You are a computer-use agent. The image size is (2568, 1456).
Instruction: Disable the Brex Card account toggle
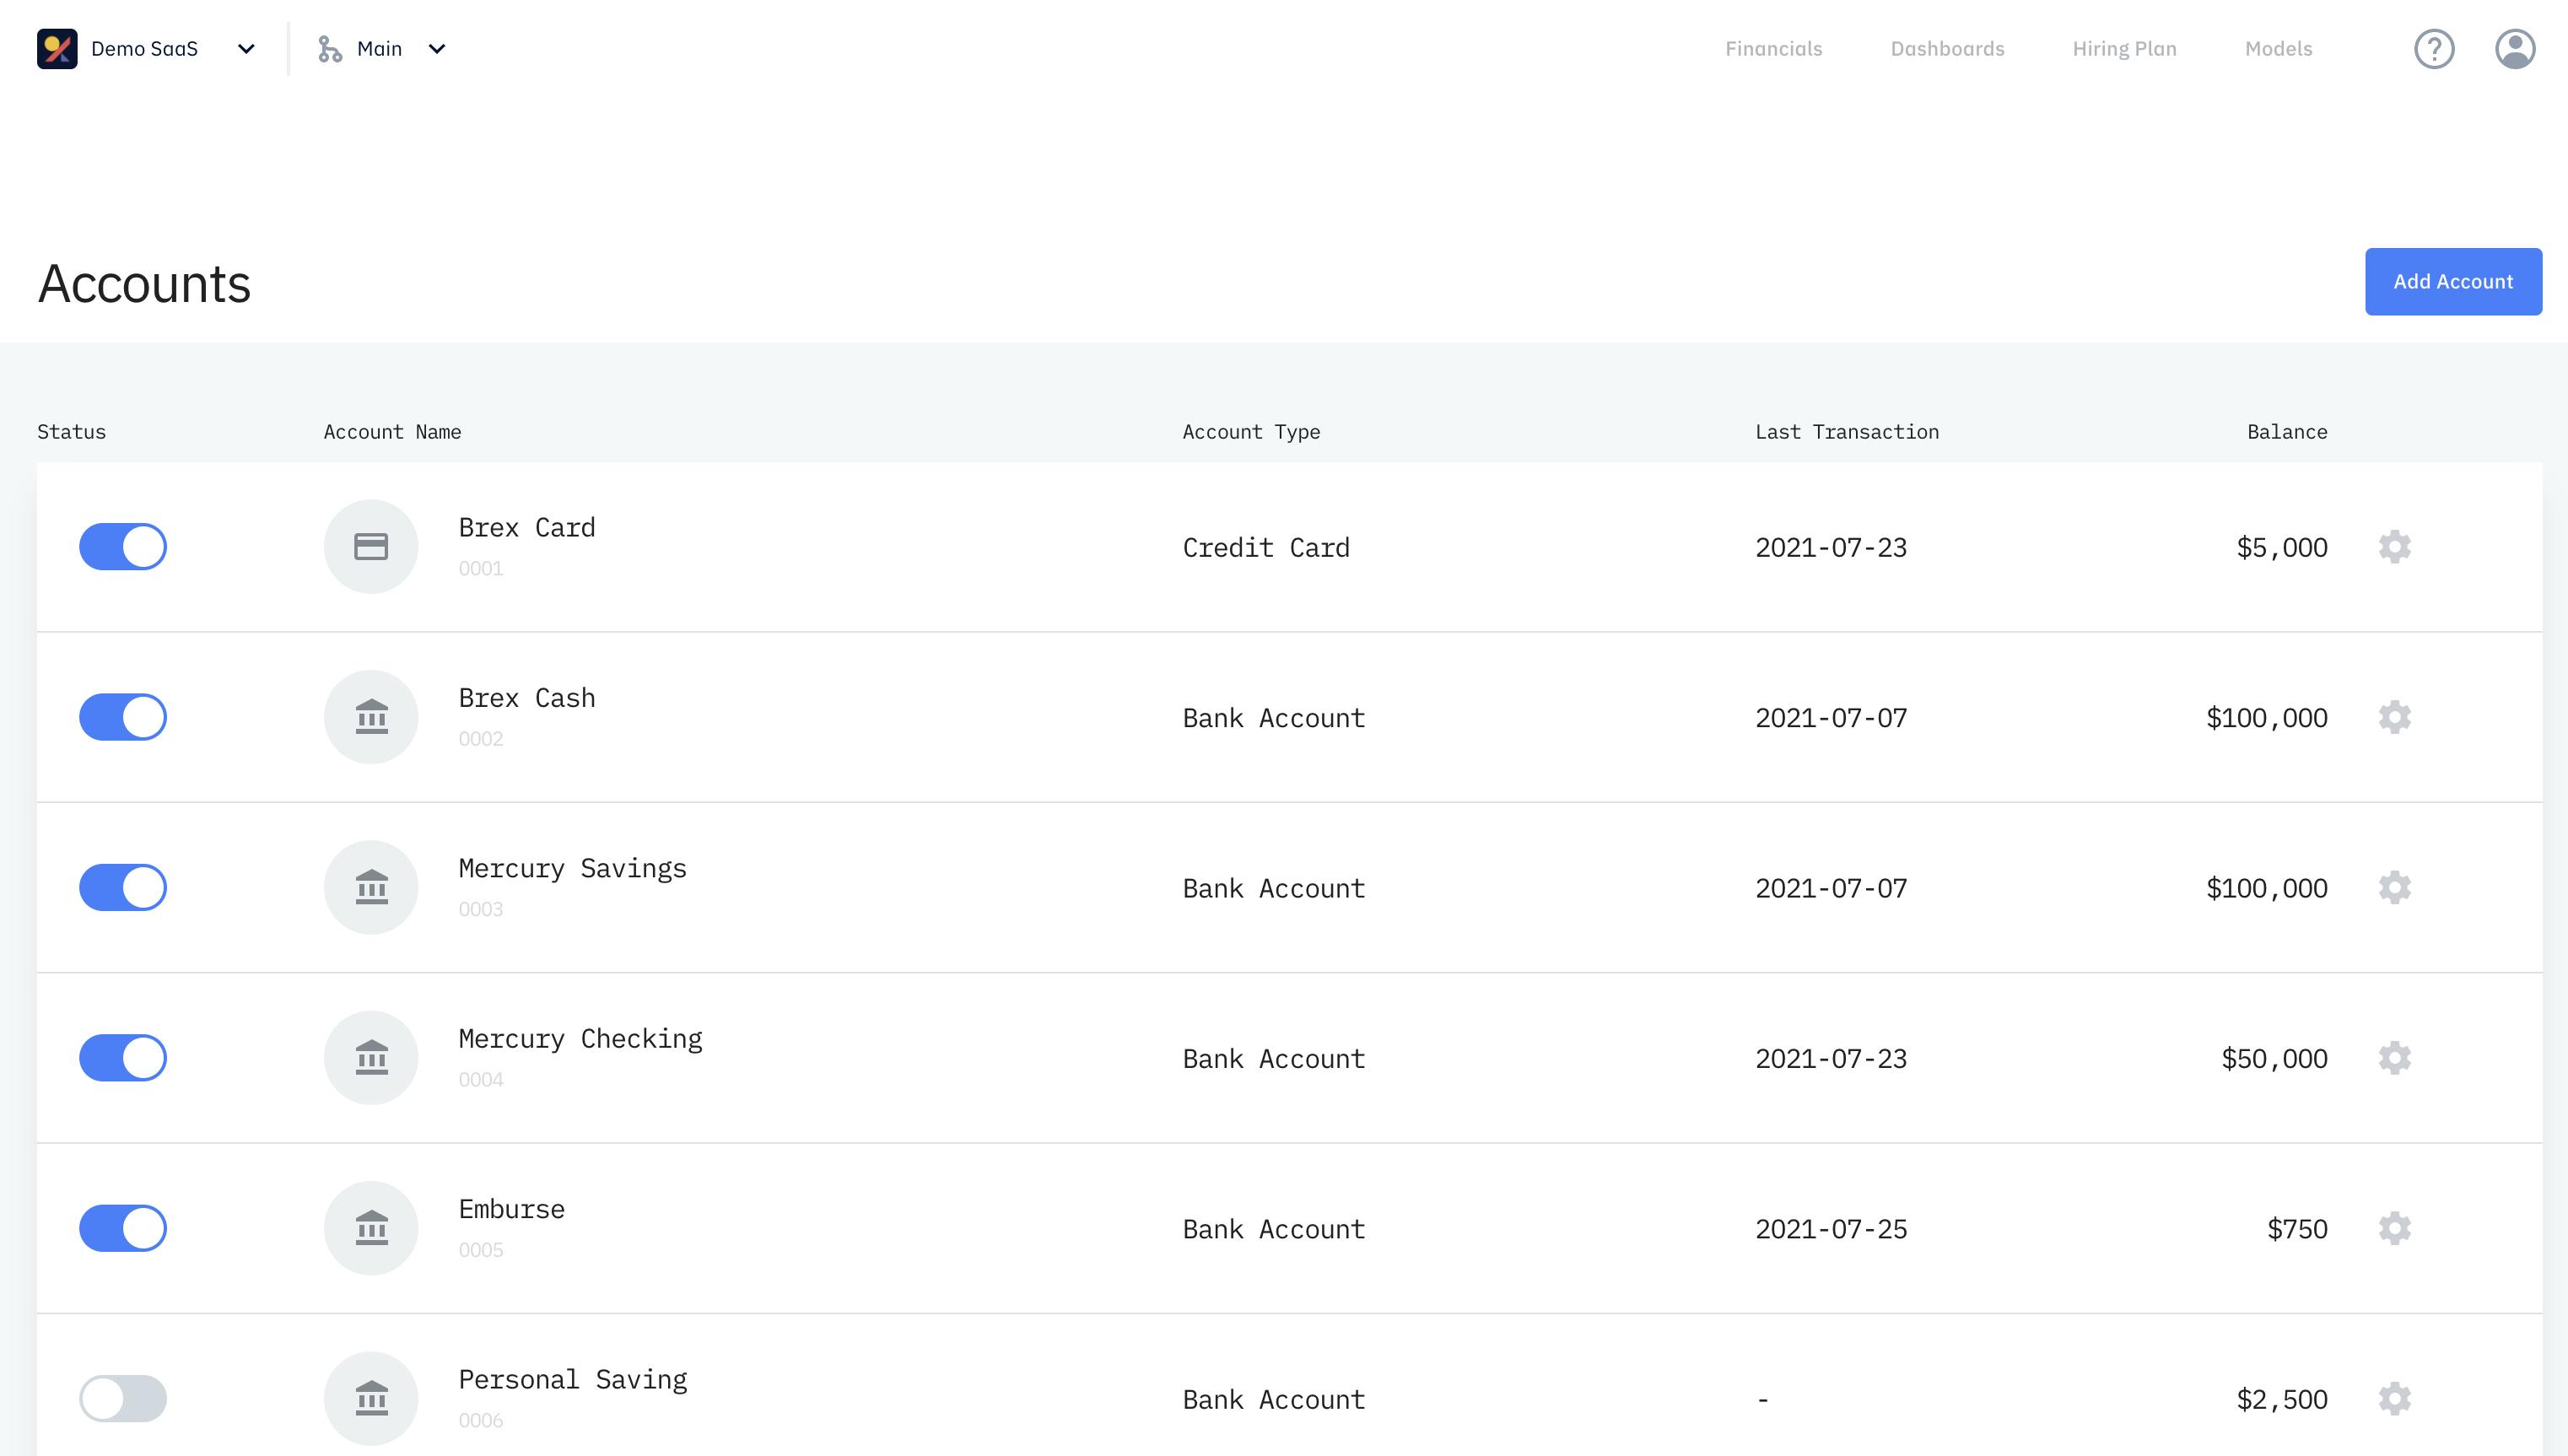pyautogui.click(x=123, y=547)
